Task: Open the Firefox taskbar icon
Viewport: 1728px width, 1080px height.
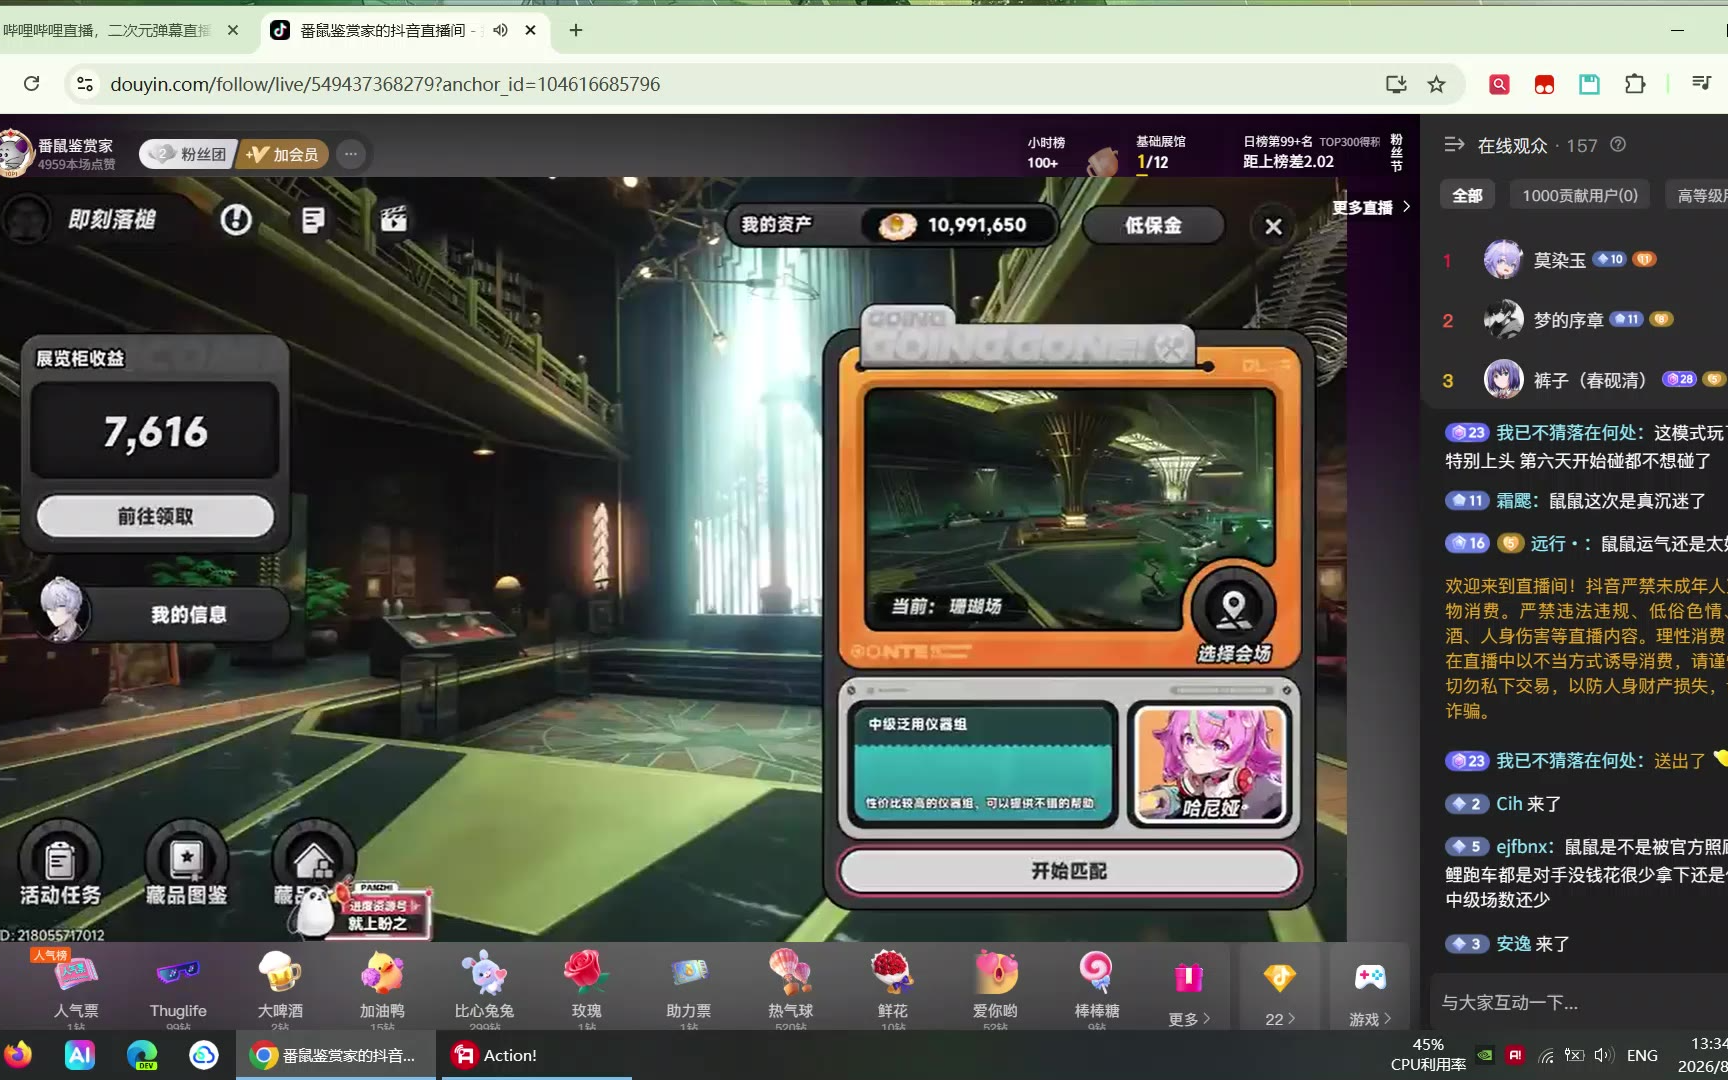Action: [x=18, y=1055]
